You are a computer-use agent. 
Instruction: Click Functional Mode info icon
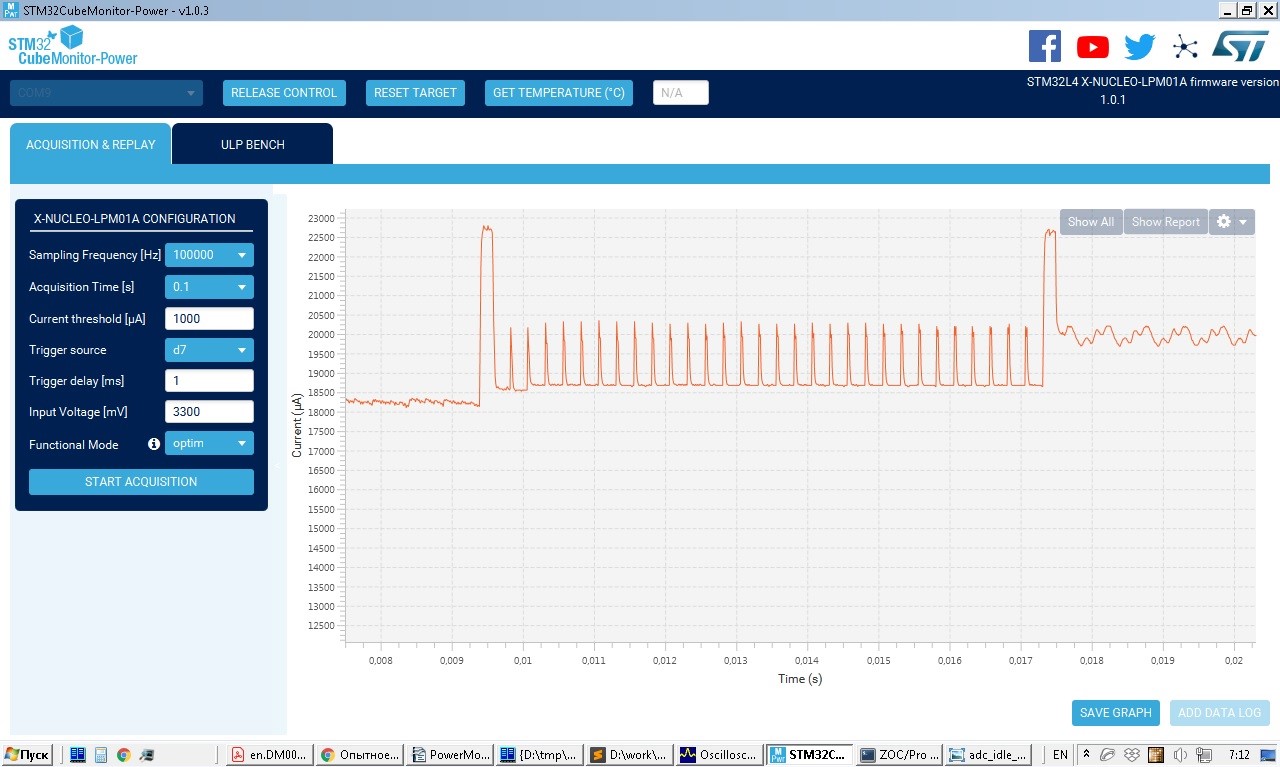(x=154, y=444)
